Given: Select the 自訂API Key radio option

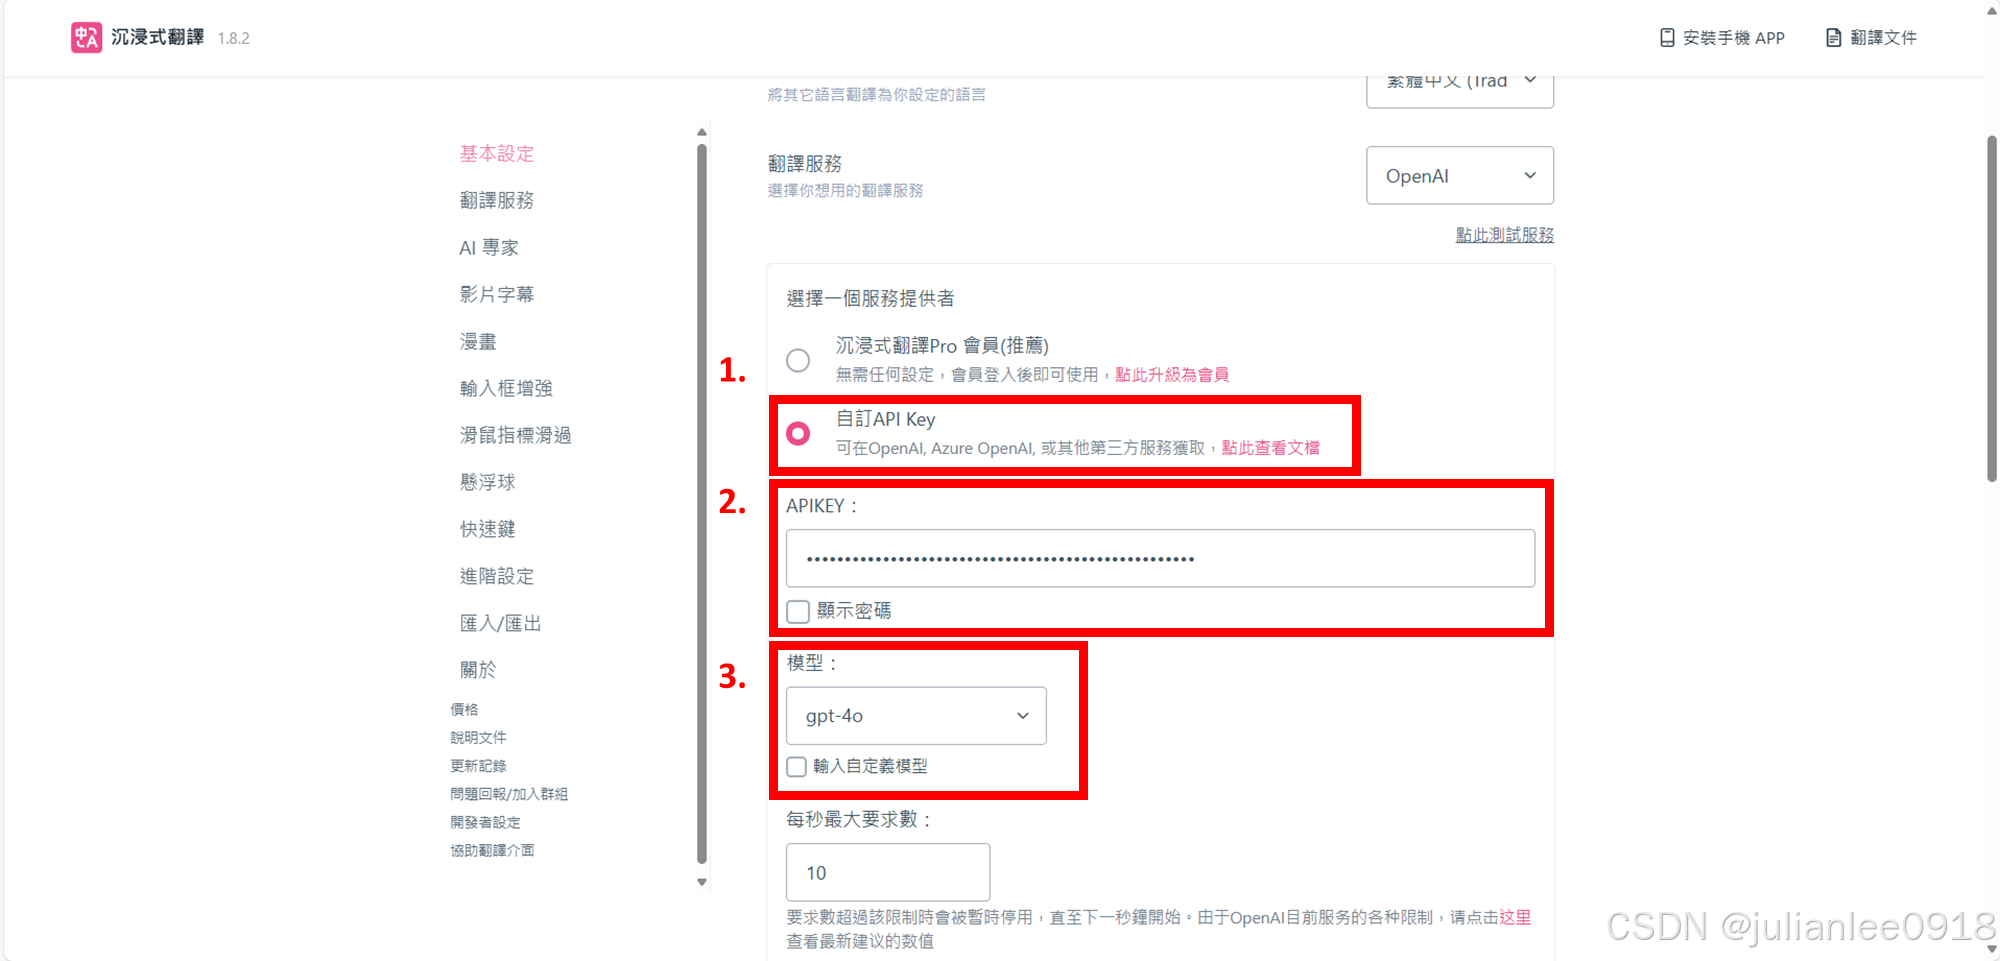Looking at the screenshot, I should click(798, 434).
